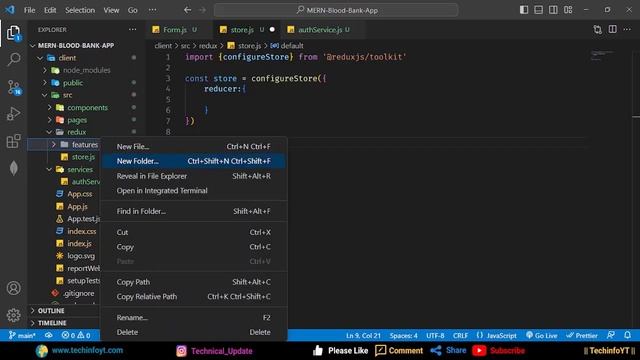Click the open changes icon in editor toolbar

[598, 29]
